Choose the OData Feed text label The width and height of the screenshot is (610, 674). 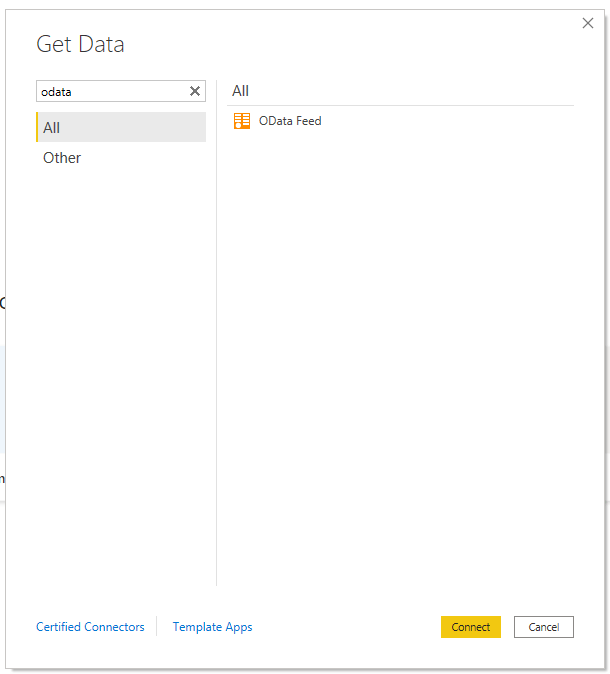[290, 121]
